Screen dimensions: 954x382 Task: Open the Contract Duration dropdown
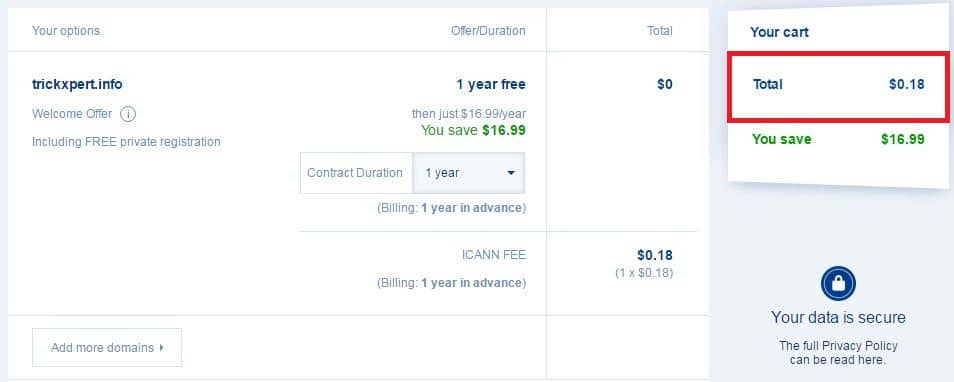[x=468, y=173]
